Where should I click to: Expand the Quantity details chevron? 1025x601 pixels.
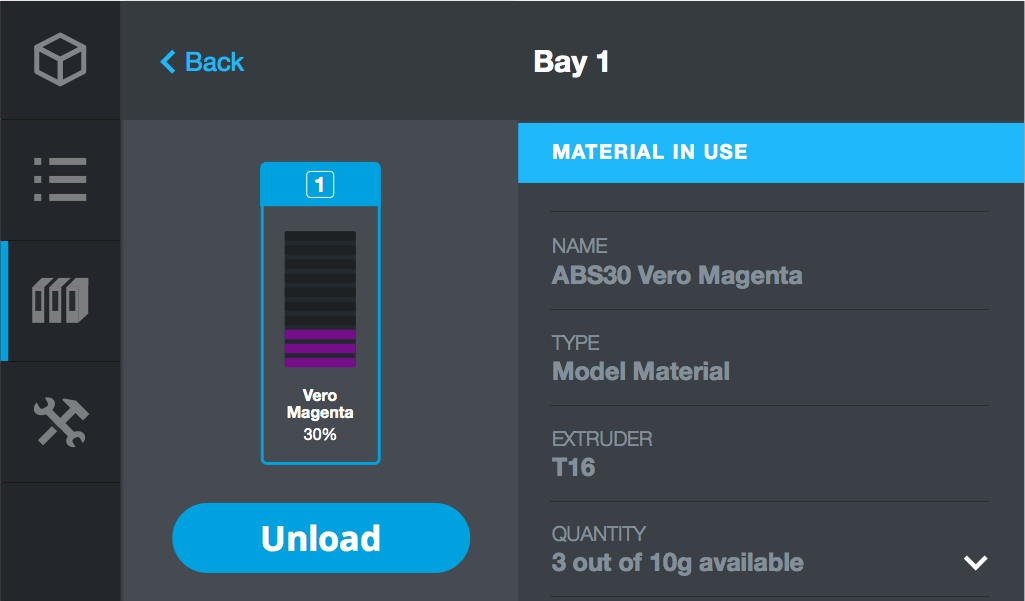coord(975,562)
